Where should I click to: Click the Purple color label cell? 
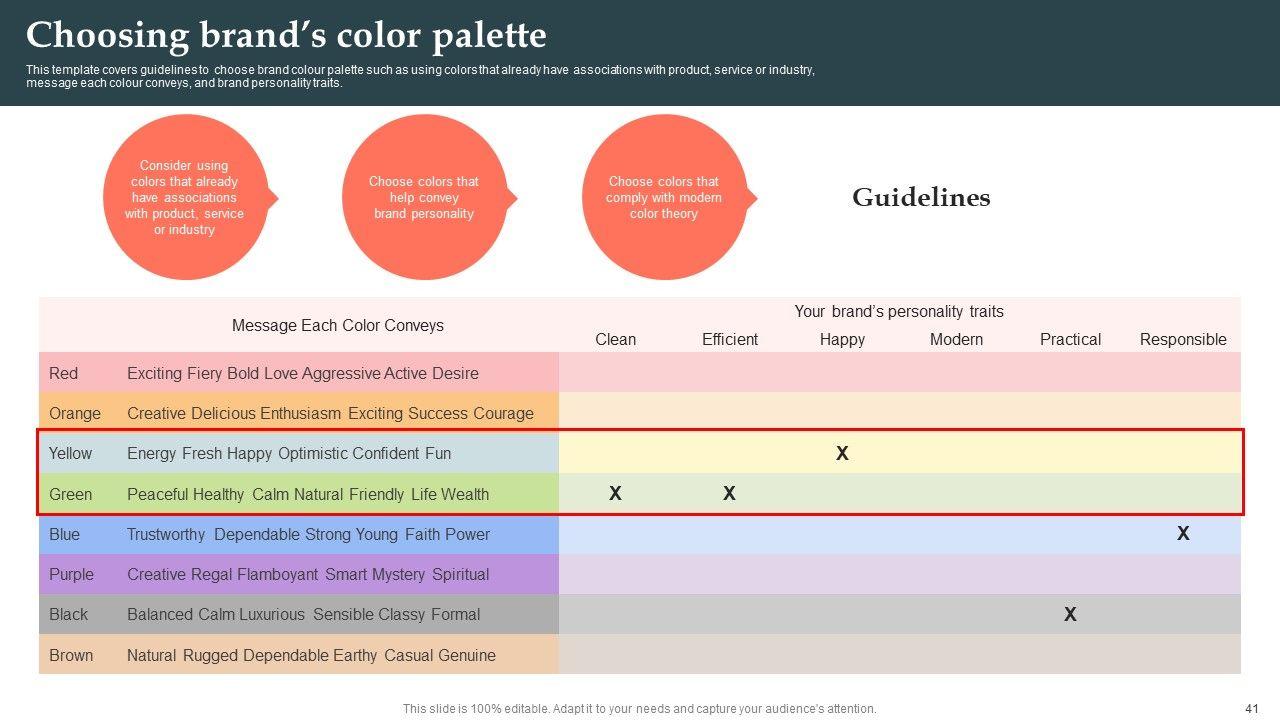point(71,574)
